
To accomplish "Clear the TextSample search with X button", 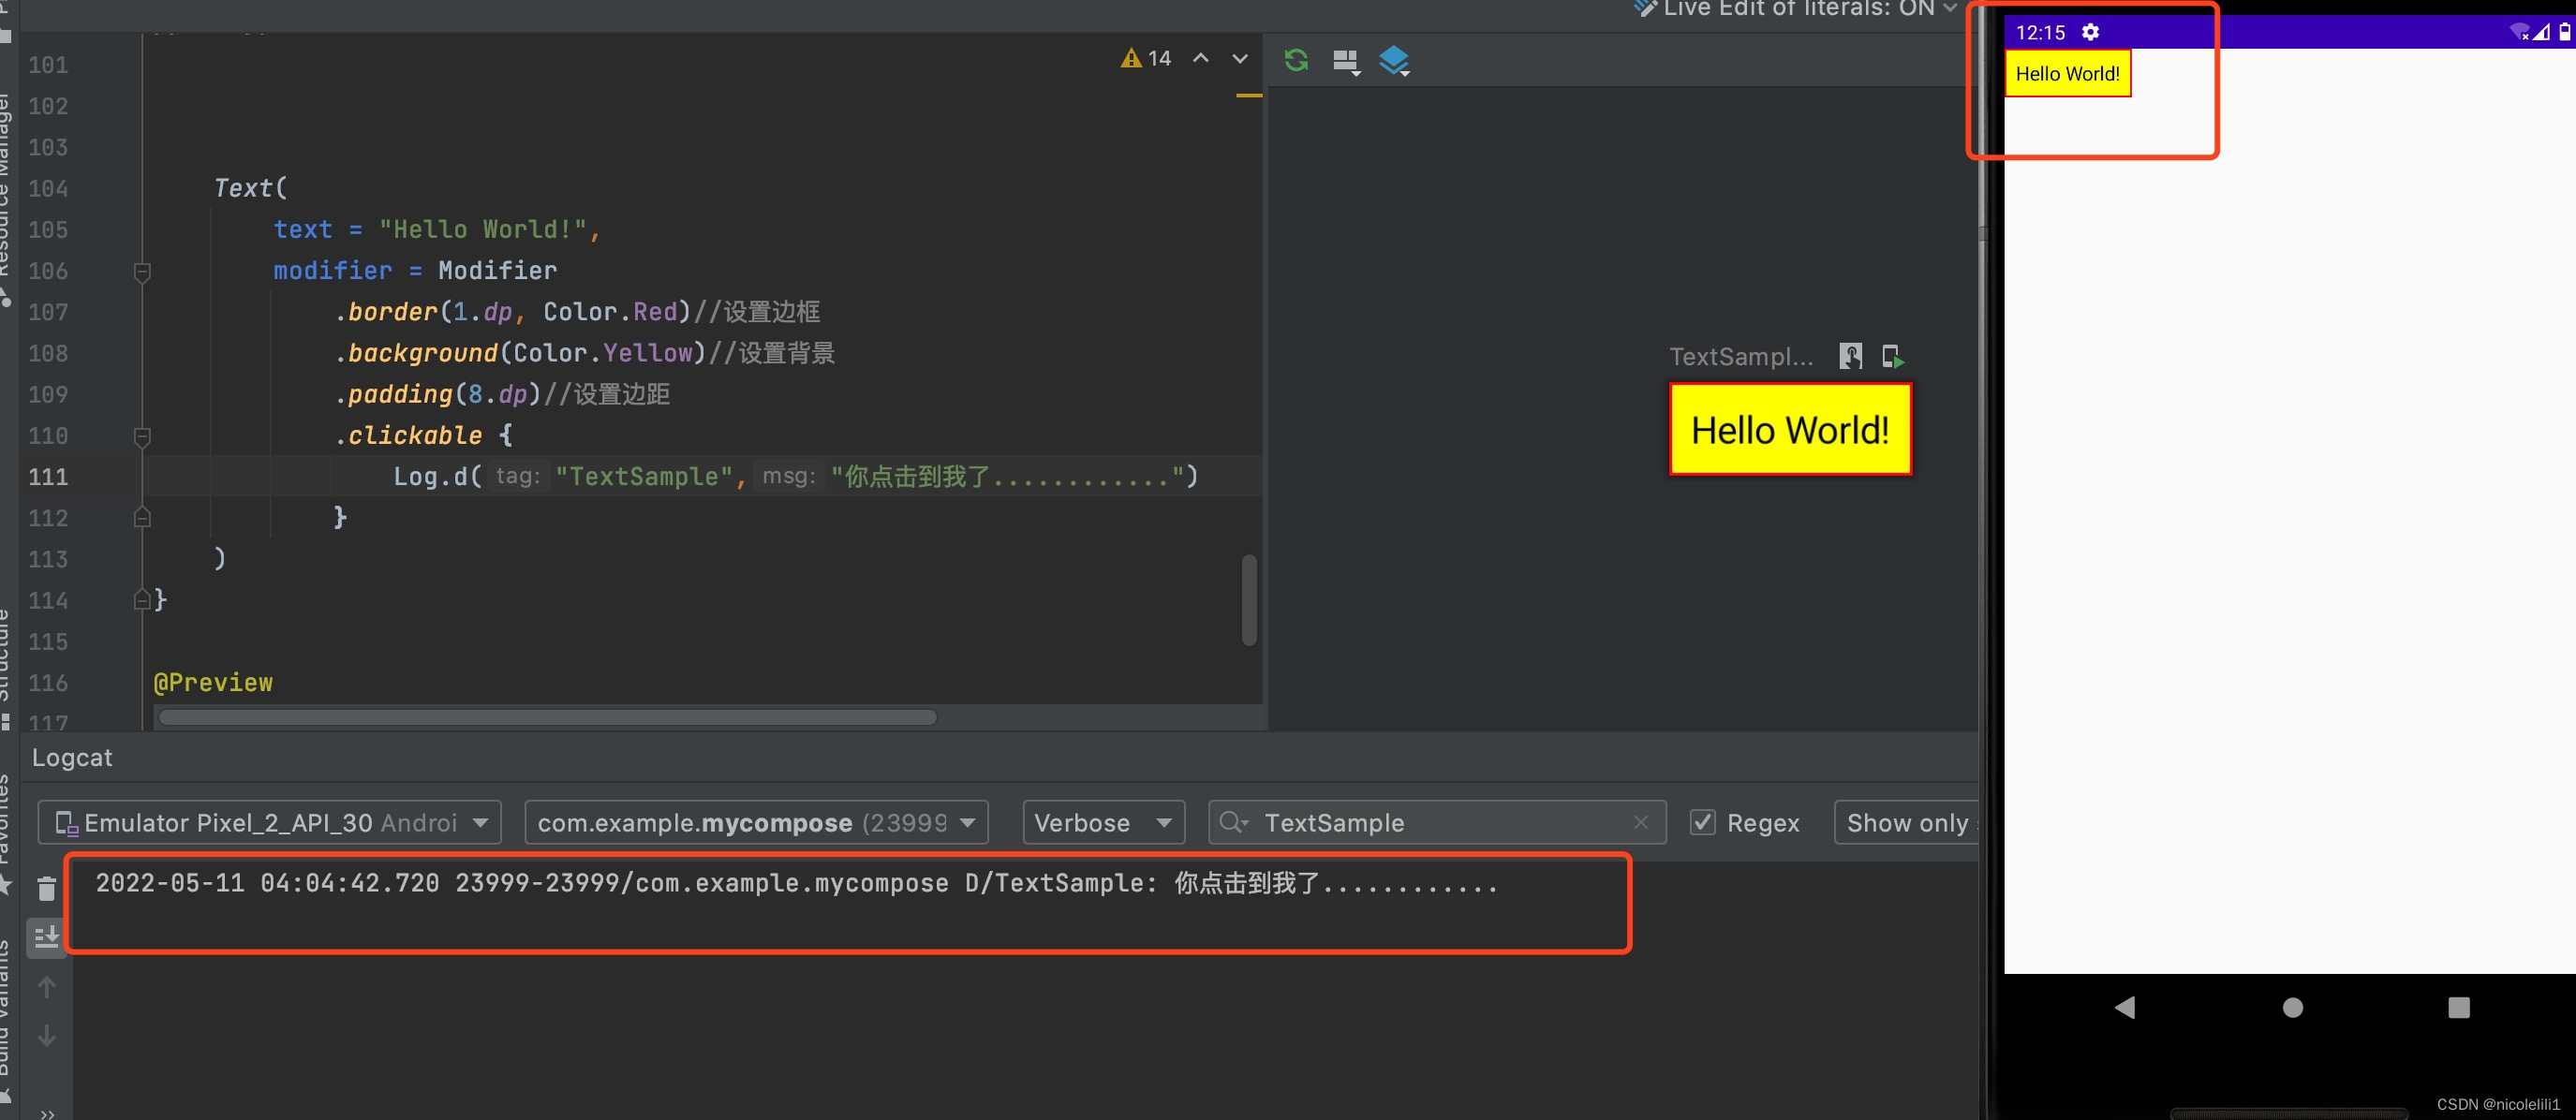I will pos(1641,822).
